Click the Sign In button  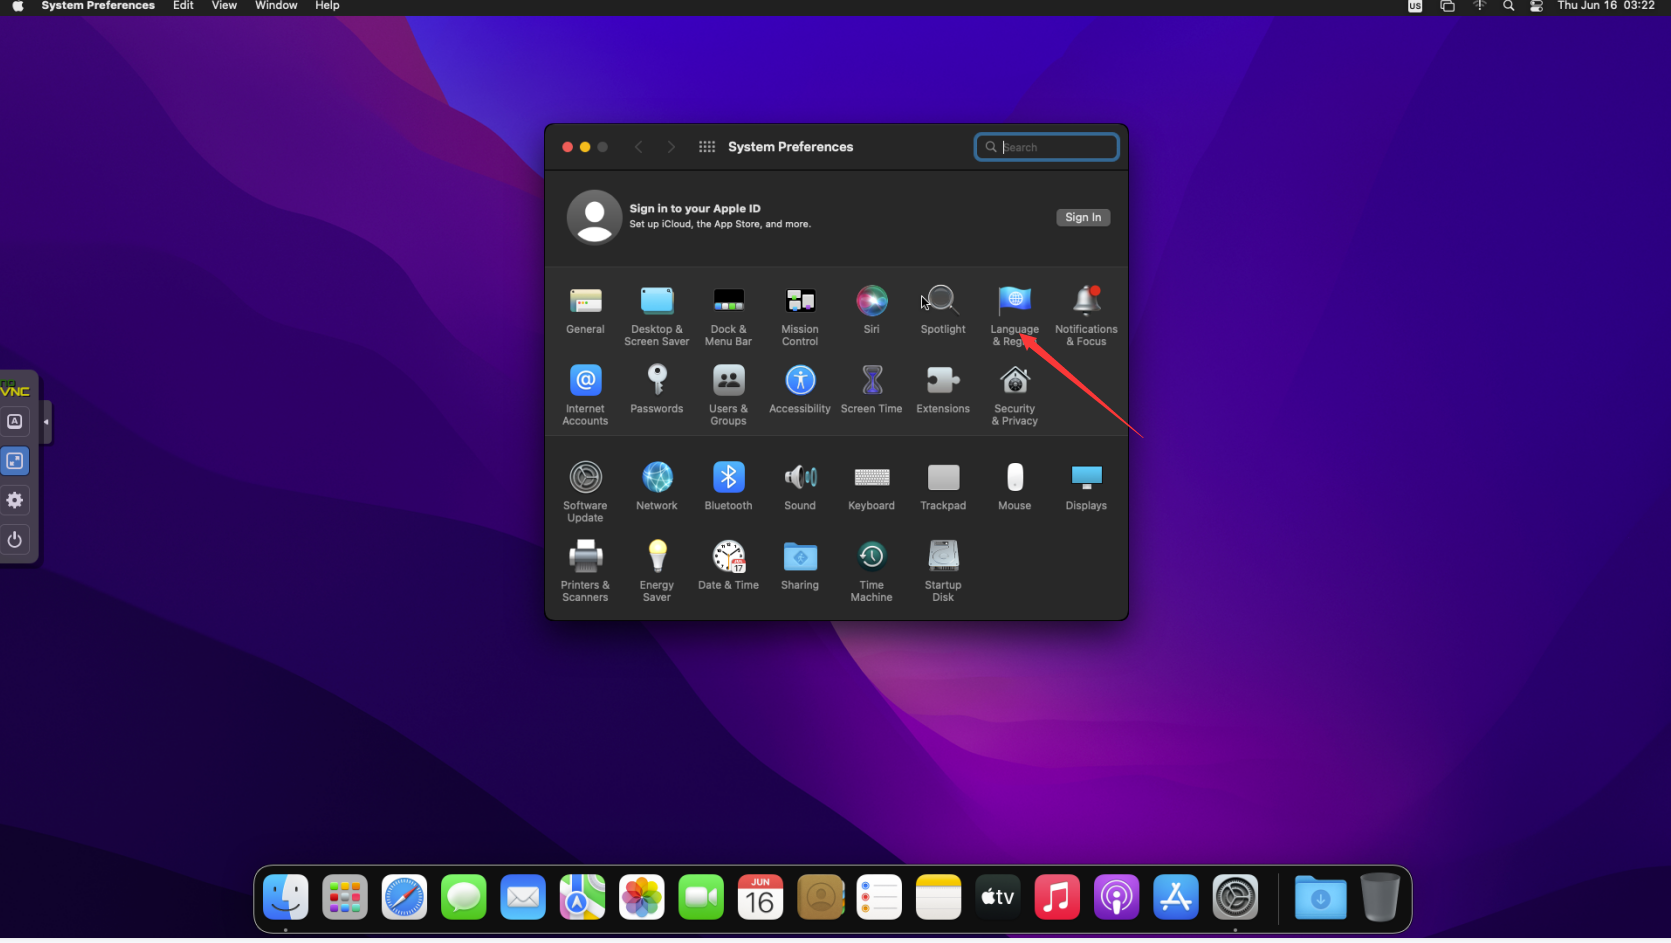coord(1083,217)
